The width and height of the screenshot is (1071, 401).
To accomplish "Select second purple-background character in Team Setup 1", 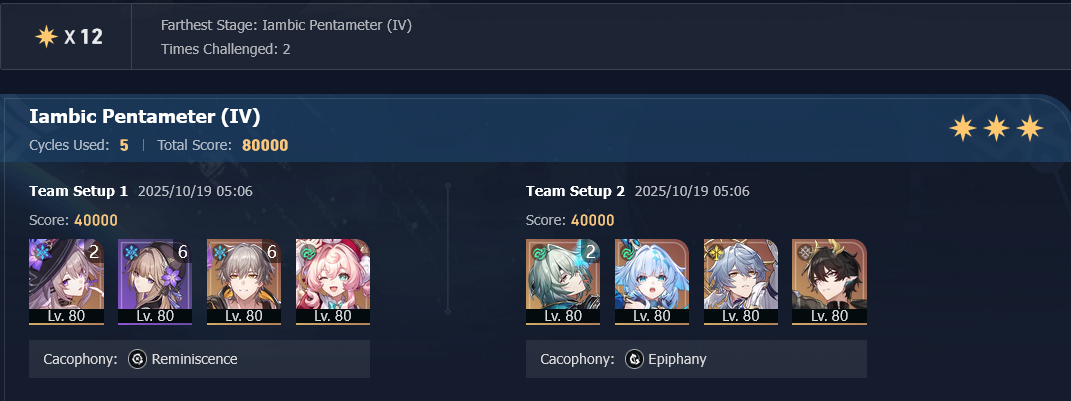I will [155, 281].
